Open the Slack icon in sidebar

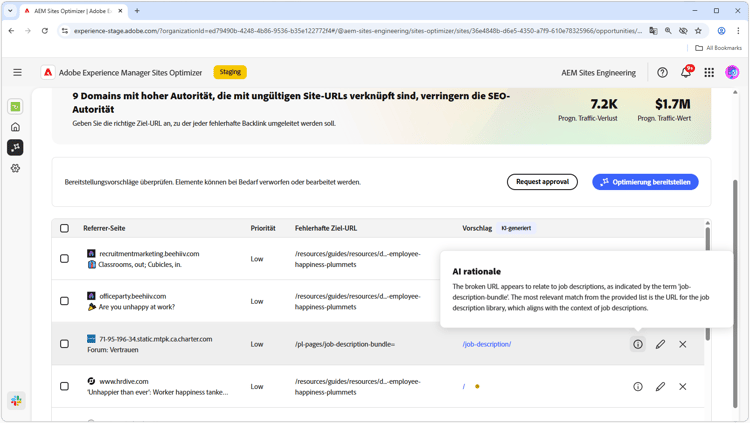(x=16, y=401)
